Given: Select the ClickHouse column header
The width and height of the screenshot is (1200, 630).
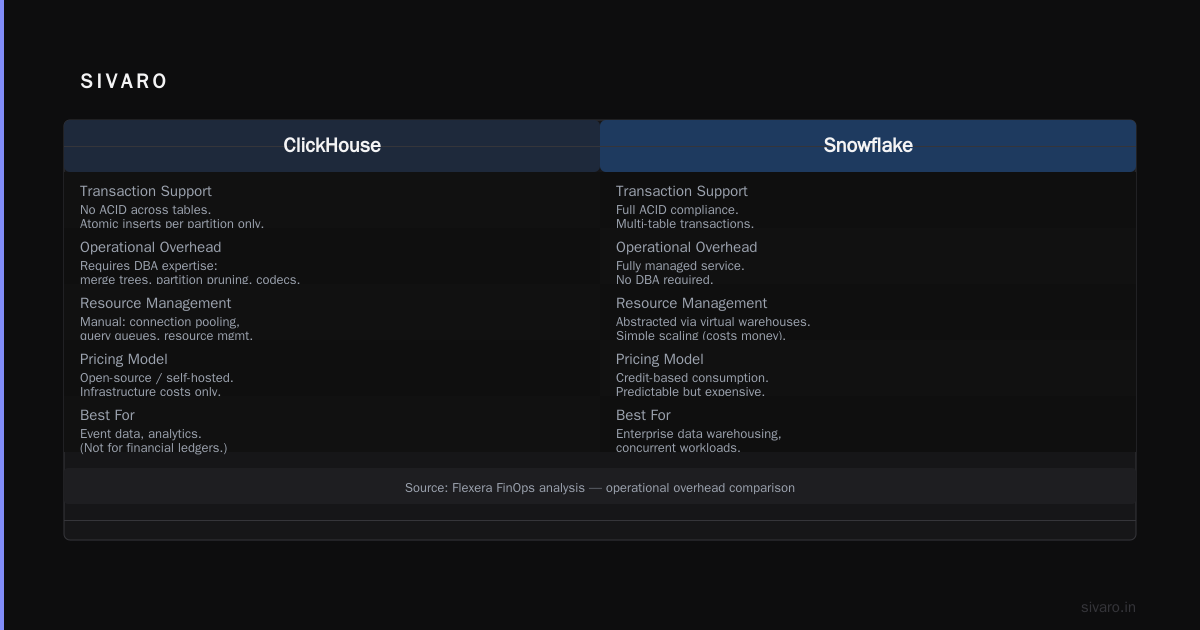Looking at the screenshot, I should pos(332,146).
